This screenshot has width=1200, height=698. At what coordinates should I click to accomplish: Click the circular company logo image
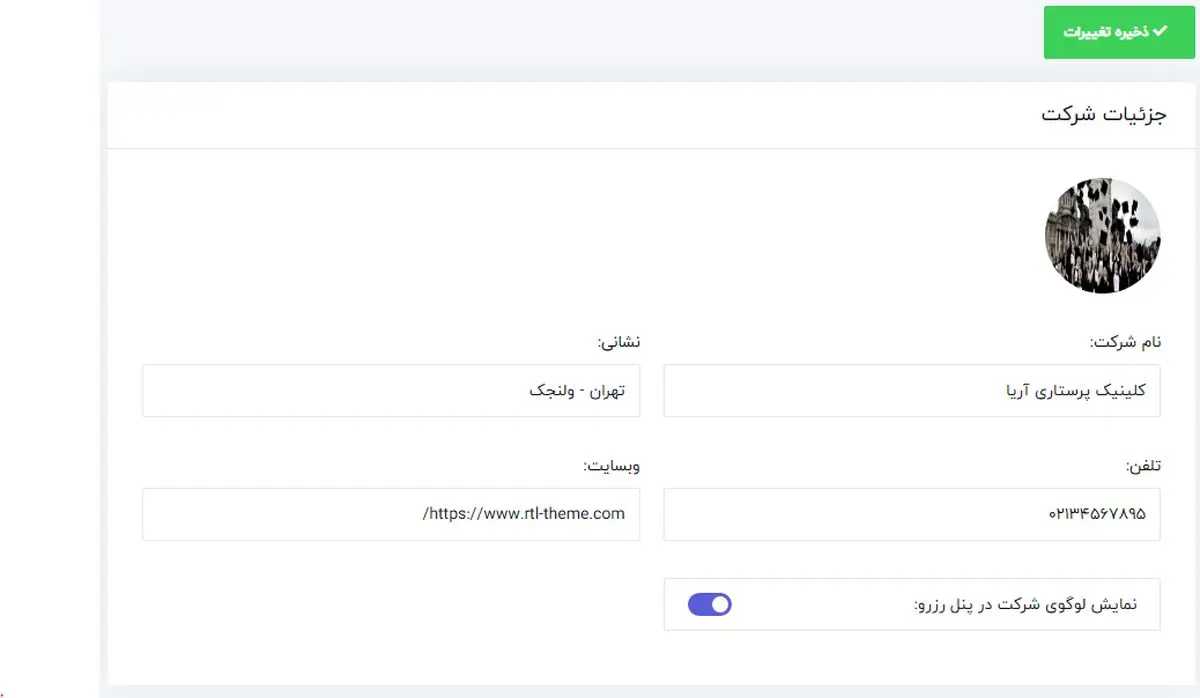pos(1102,236)
